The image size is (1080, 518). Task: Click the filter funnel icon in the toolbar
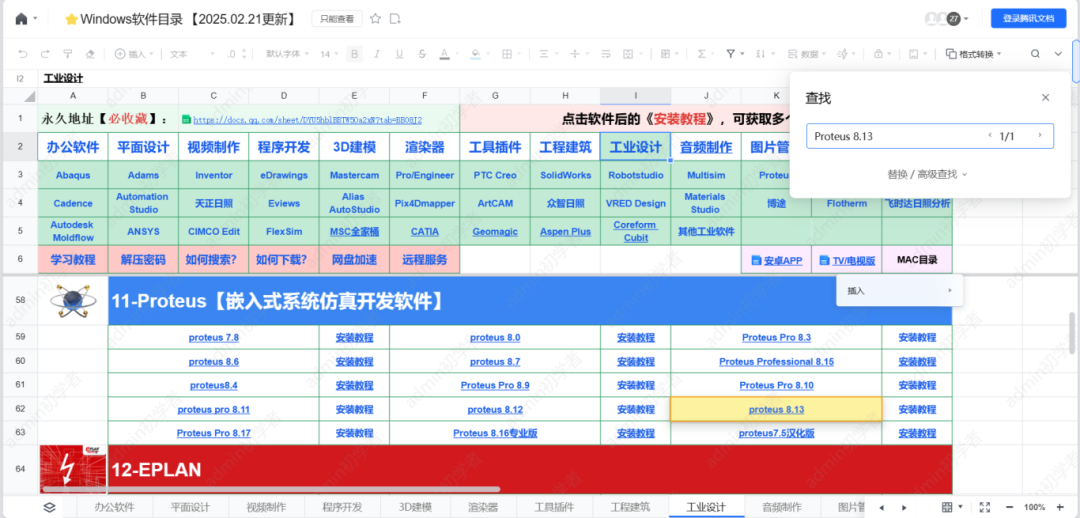[730, 54]
